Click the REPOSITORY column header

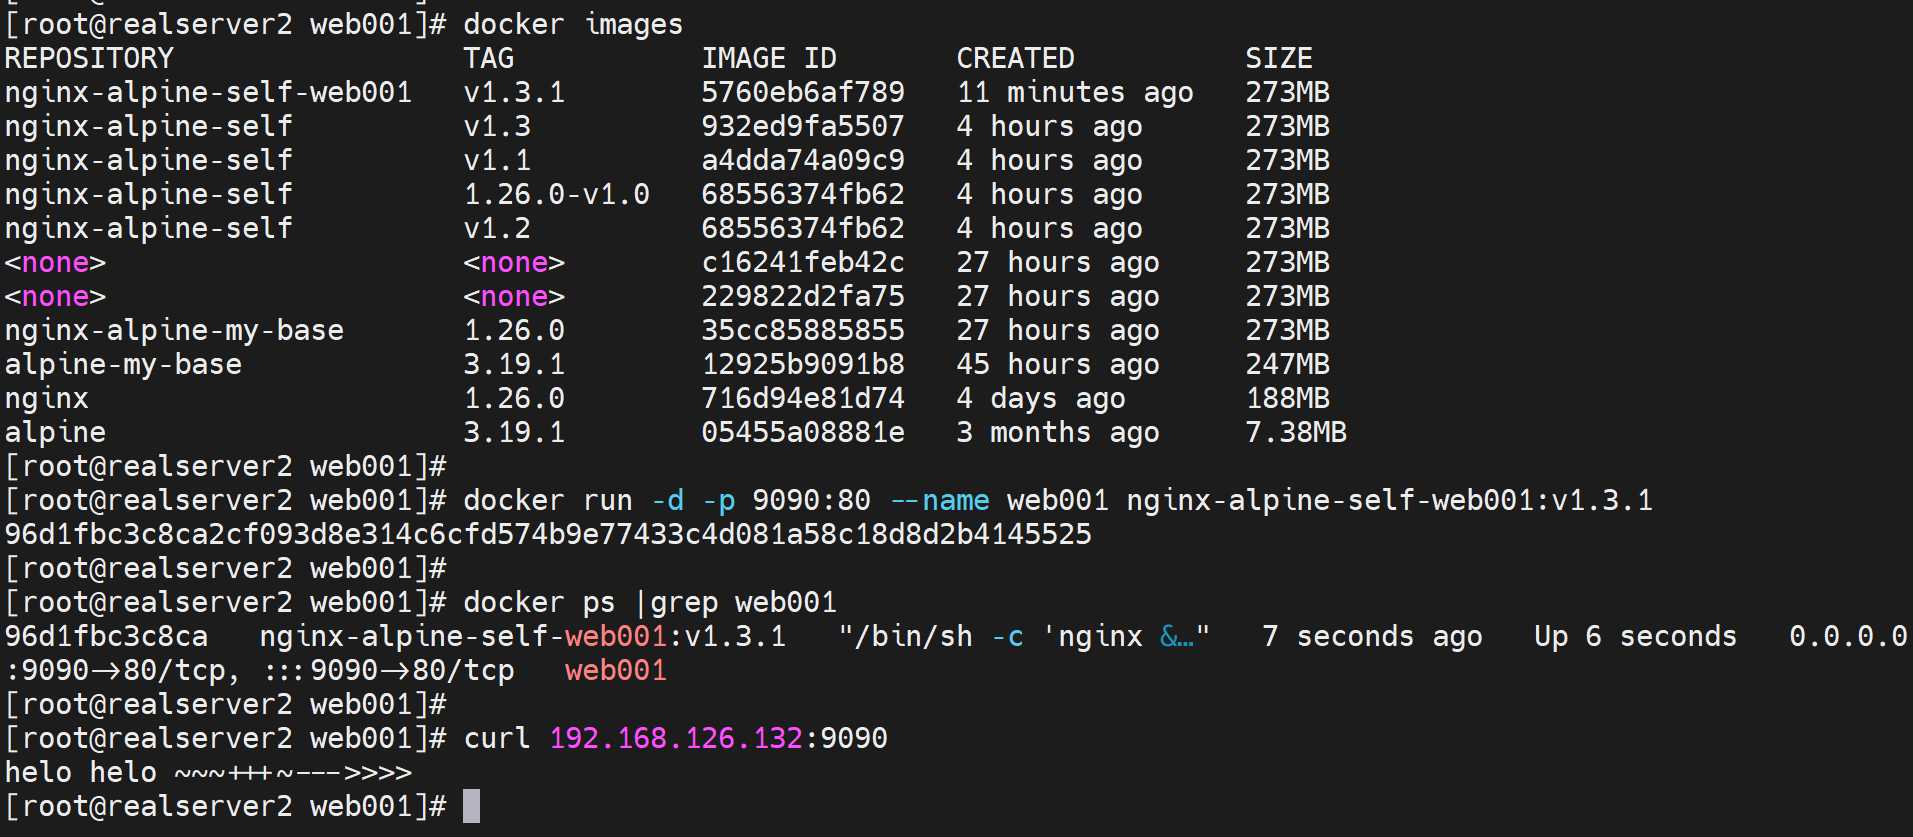click(89, 59)
